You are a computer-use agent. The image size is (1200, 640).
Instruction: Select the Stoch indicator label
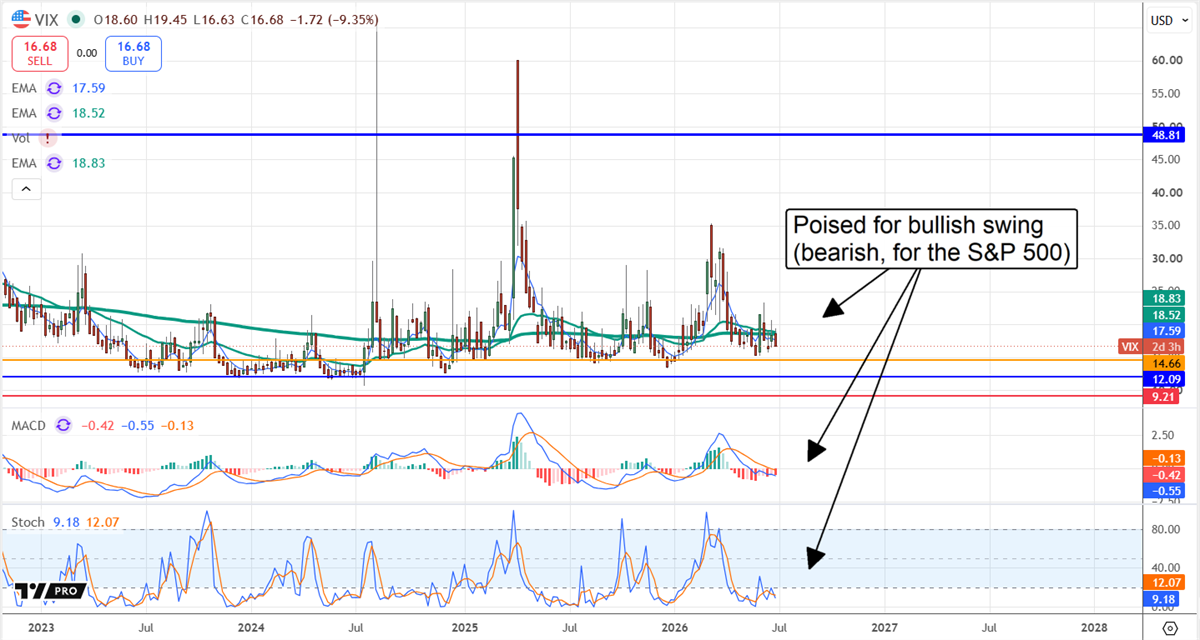click(x=29, y=522)
